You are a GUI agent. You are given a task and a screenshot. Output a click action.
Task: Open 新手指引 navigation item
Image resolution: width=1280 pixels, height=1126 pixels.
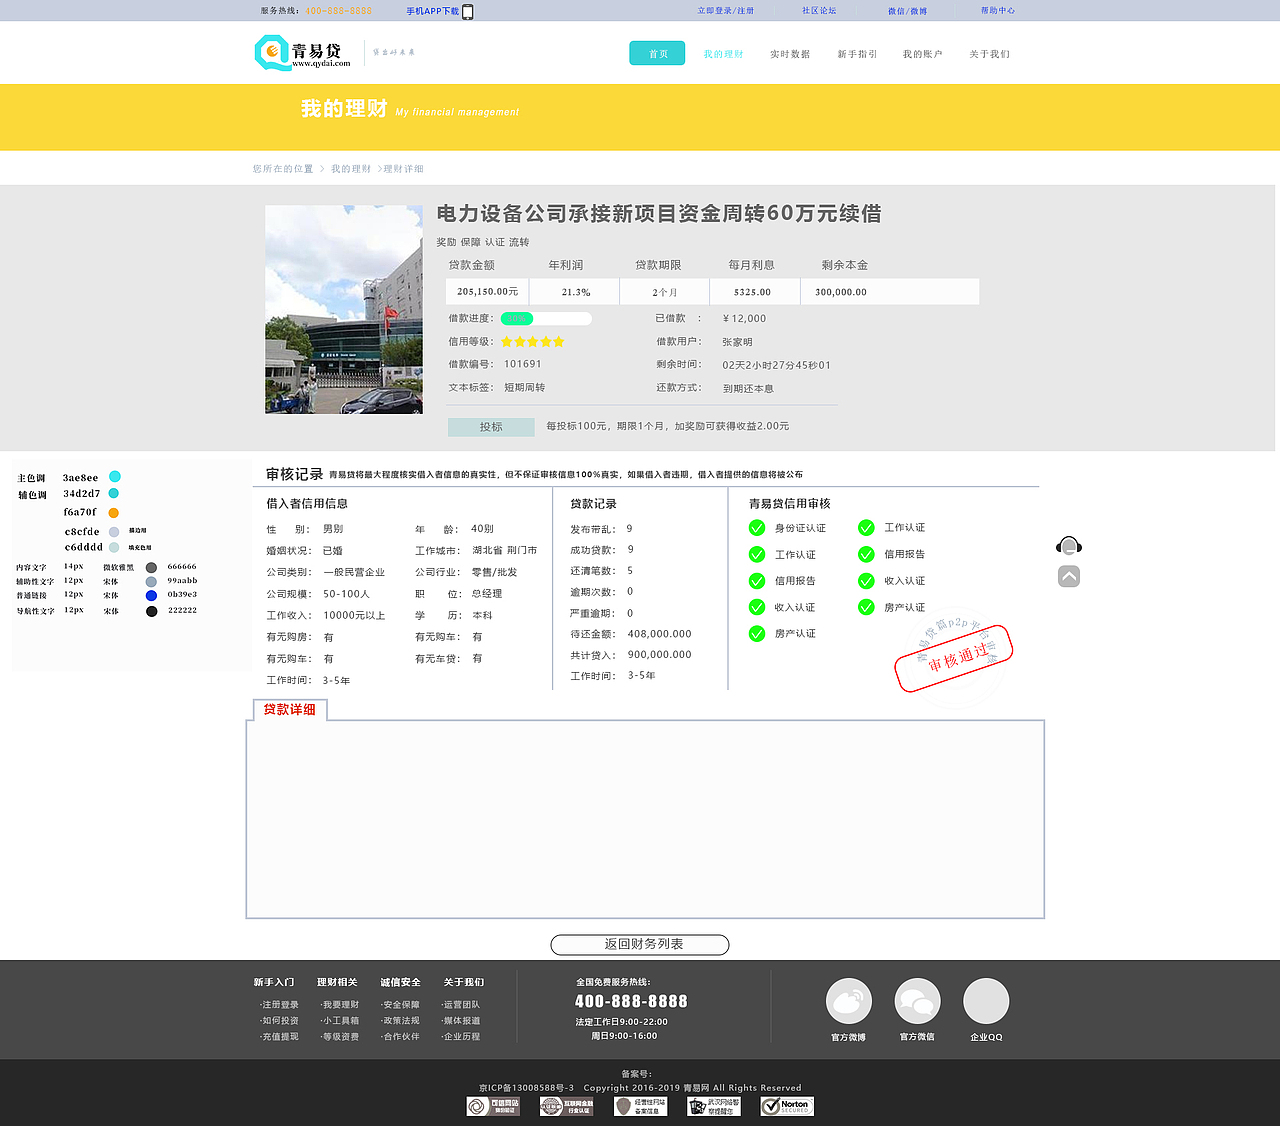click(857, 54)
